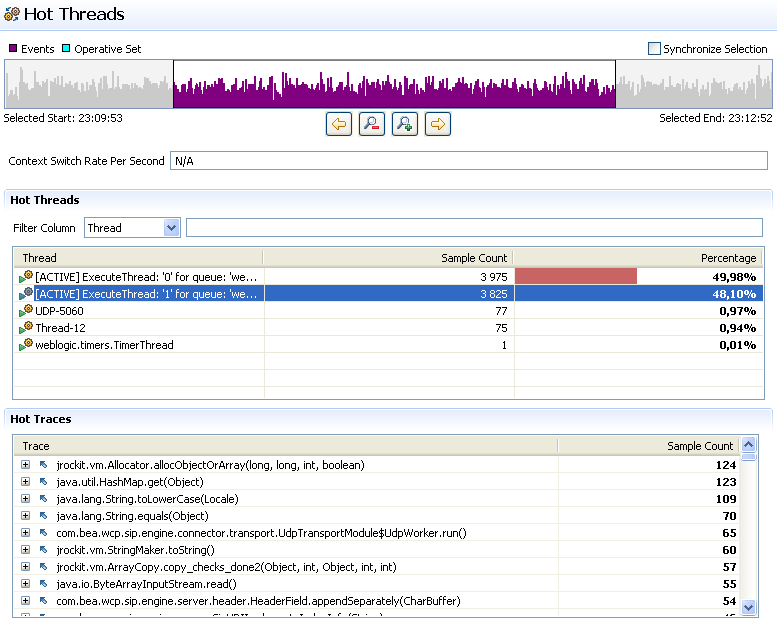Viewport: 777px width, 625px height.
Task: Click thread icon beside ExecuteThread '0' row
Action: 26,277
